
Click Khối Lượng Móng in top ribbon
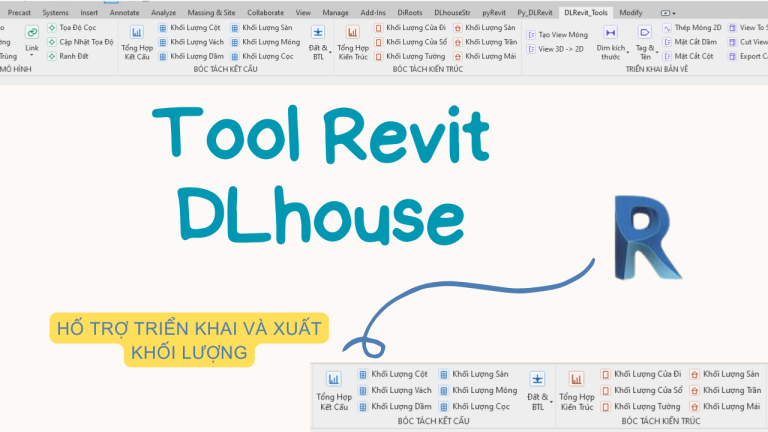coord(265,42)
